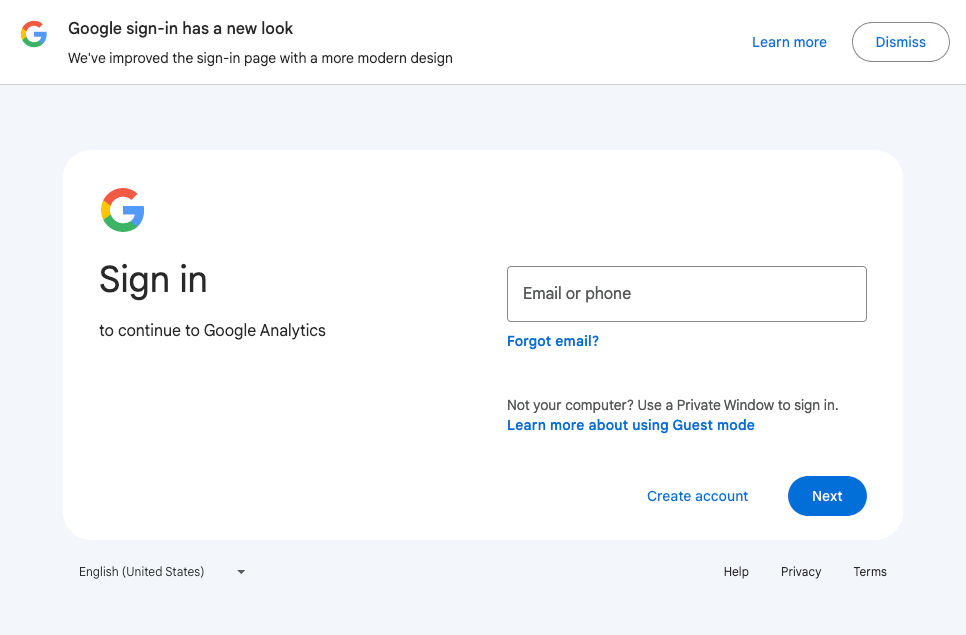Image resolution: width=966 pixels, height=635 pixels.
Task: Focus the Email or phone field
Action: pos(686,294)
